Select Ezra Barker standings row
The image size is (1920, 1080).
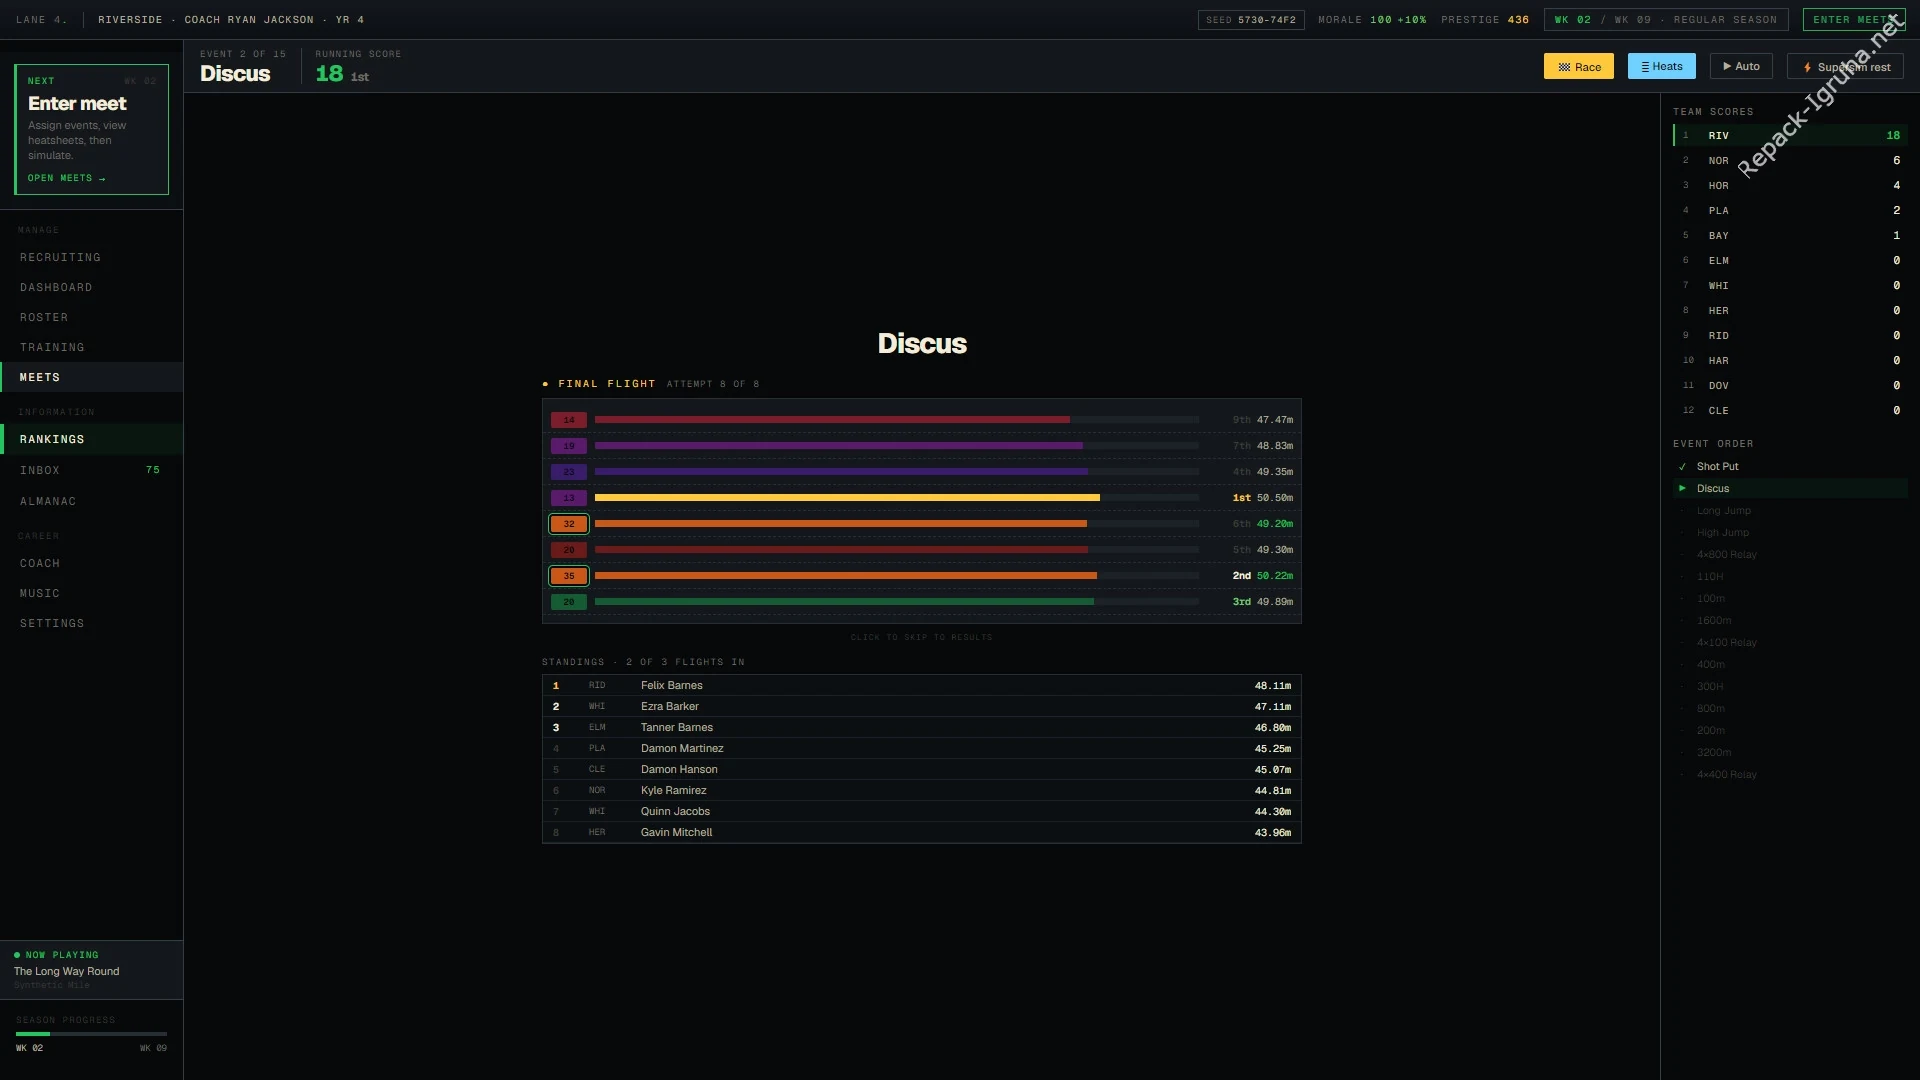click(x=921, y=707)
